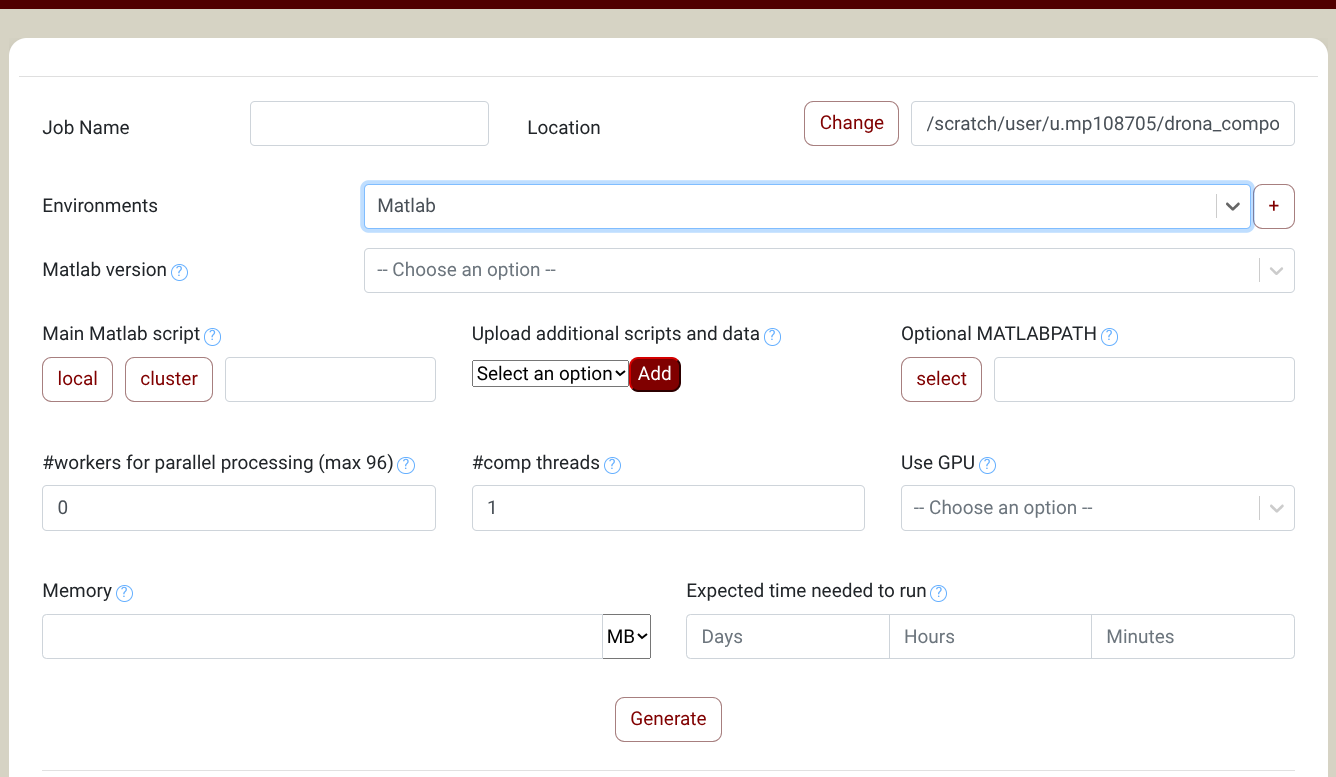The image size is (1336, 777).
Task: Expand the Environments dropdown showing Matlab
Action: point(806,206)
